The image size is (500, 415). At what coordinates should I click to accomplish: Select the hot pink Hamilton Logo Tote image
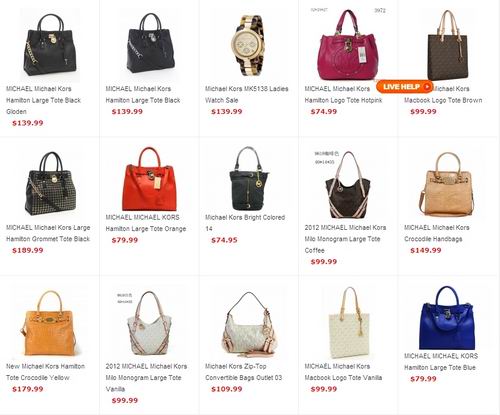(x=348, y=45)
